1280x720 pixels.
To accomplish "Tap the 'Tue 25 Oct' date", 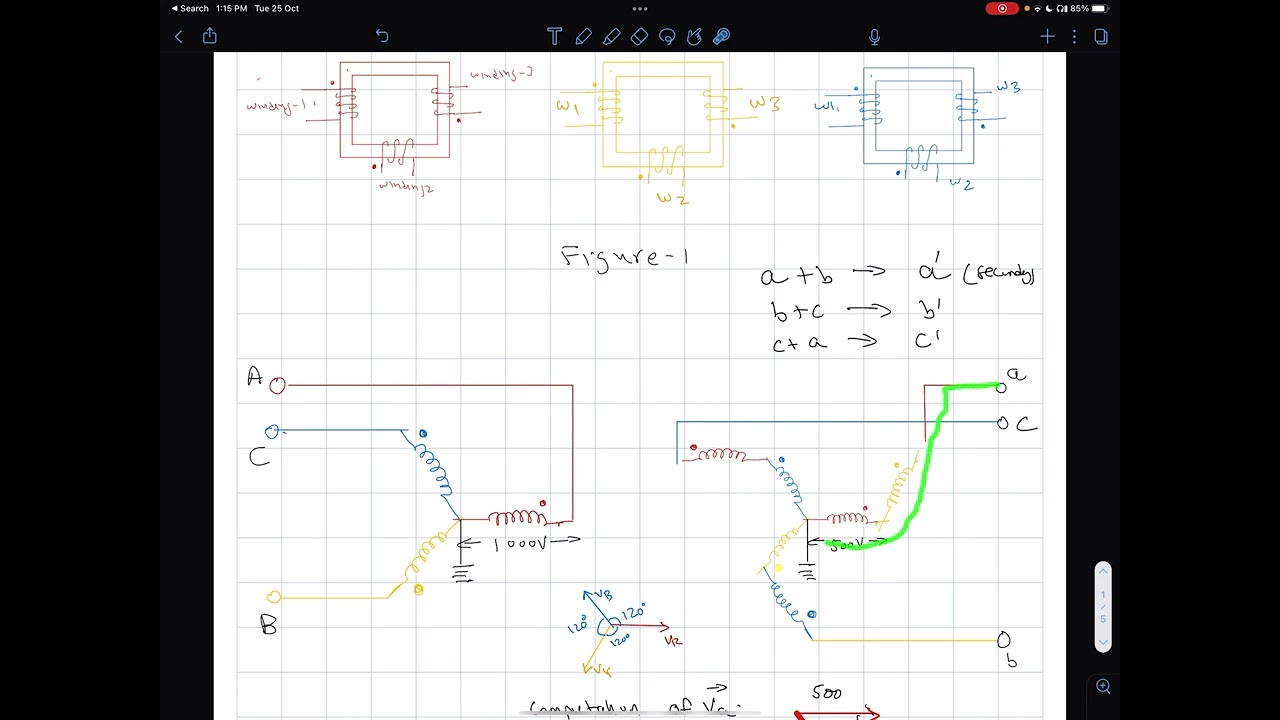I will (x=277, y=8).
